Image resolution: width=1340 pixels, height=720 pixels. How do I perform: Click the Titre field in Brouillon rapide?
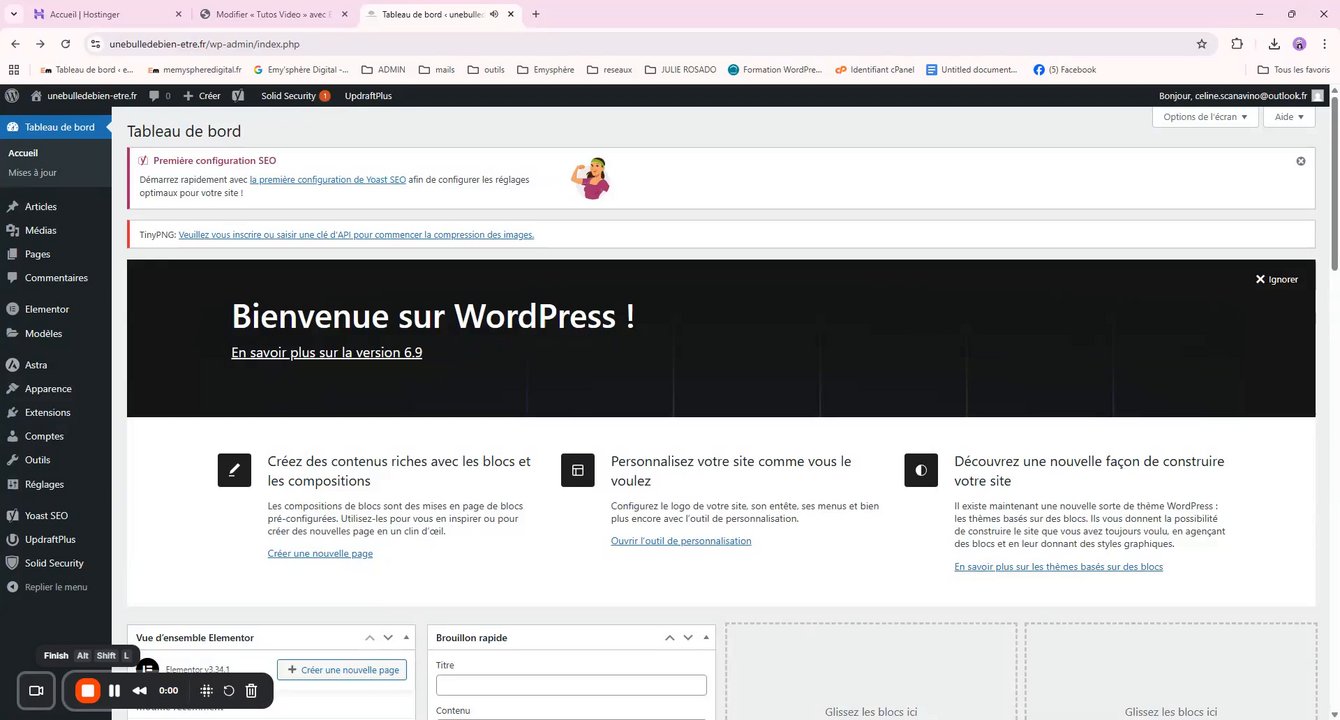(571, 685)
